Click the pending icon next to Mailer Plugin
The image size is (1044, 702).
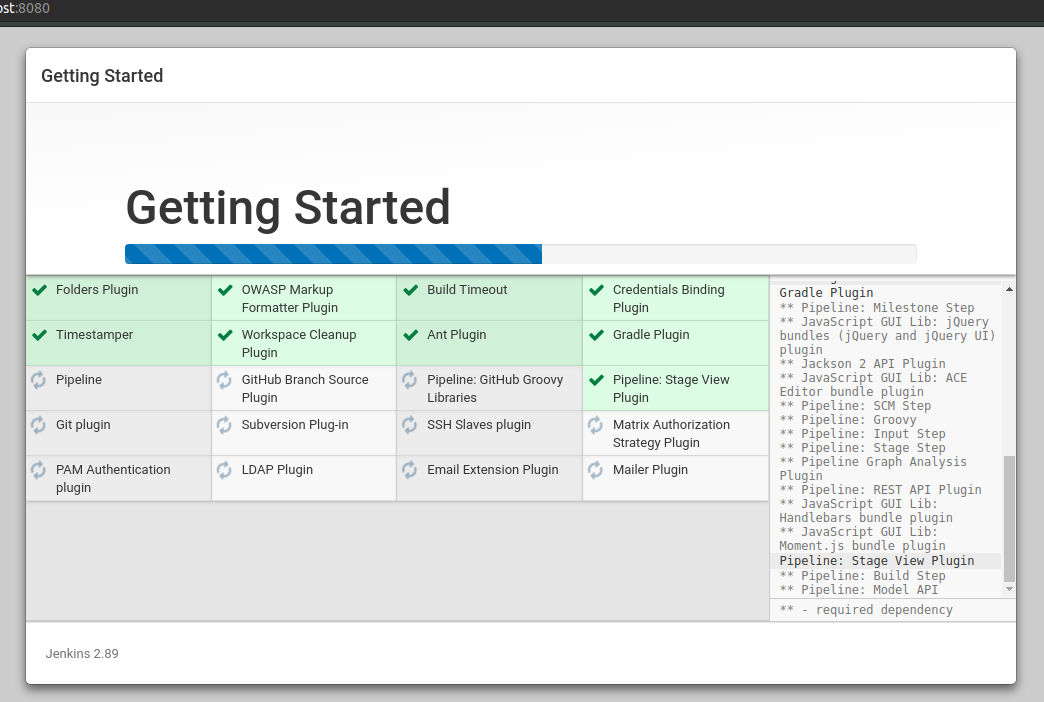595,470
